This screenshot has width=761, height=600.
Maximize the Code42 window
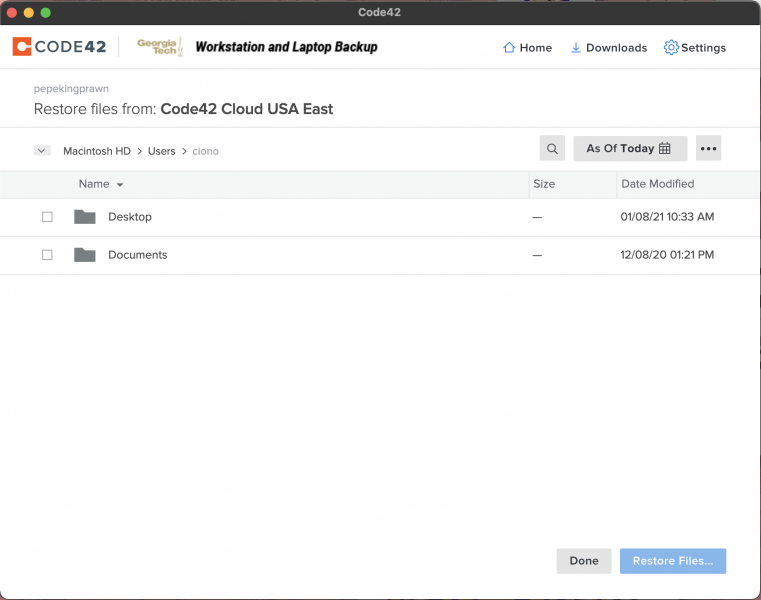46,13
